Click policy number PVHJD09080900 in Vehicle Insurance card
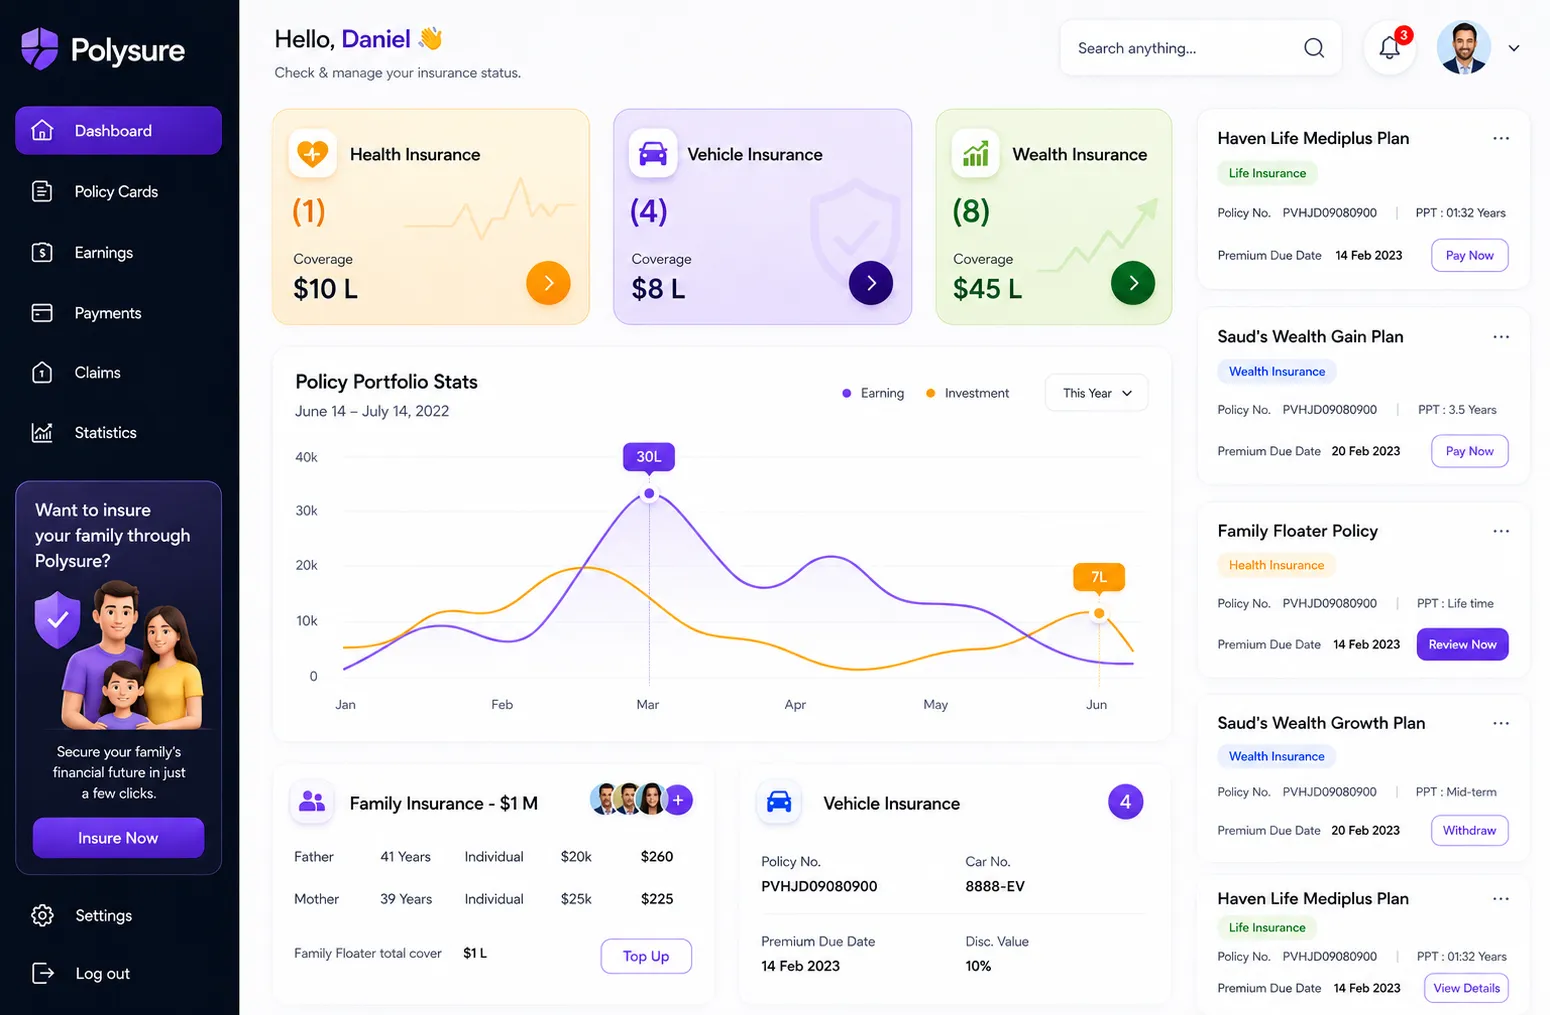The width and height of the screenshot is (1550, 1015). point(819,886)
